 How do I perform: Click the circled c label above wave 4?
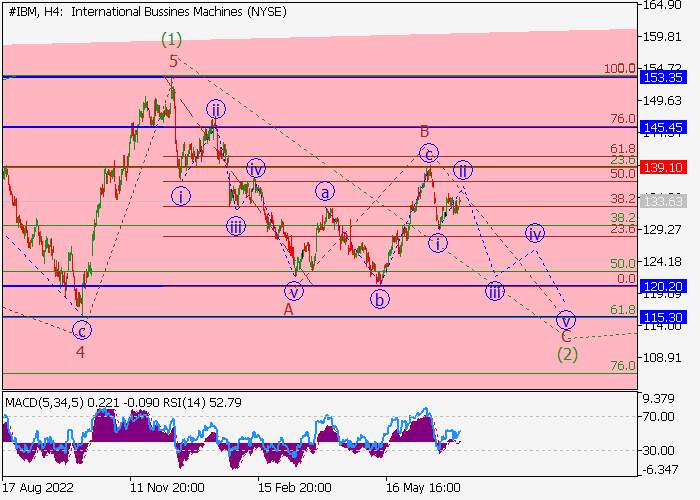click(82, 331)
